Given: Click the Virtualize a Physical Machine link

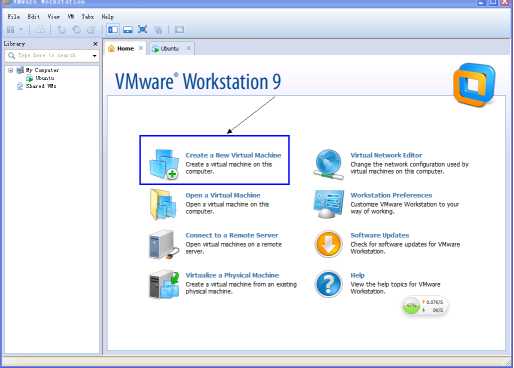Looking at the screenshot, I should (232, 275).
